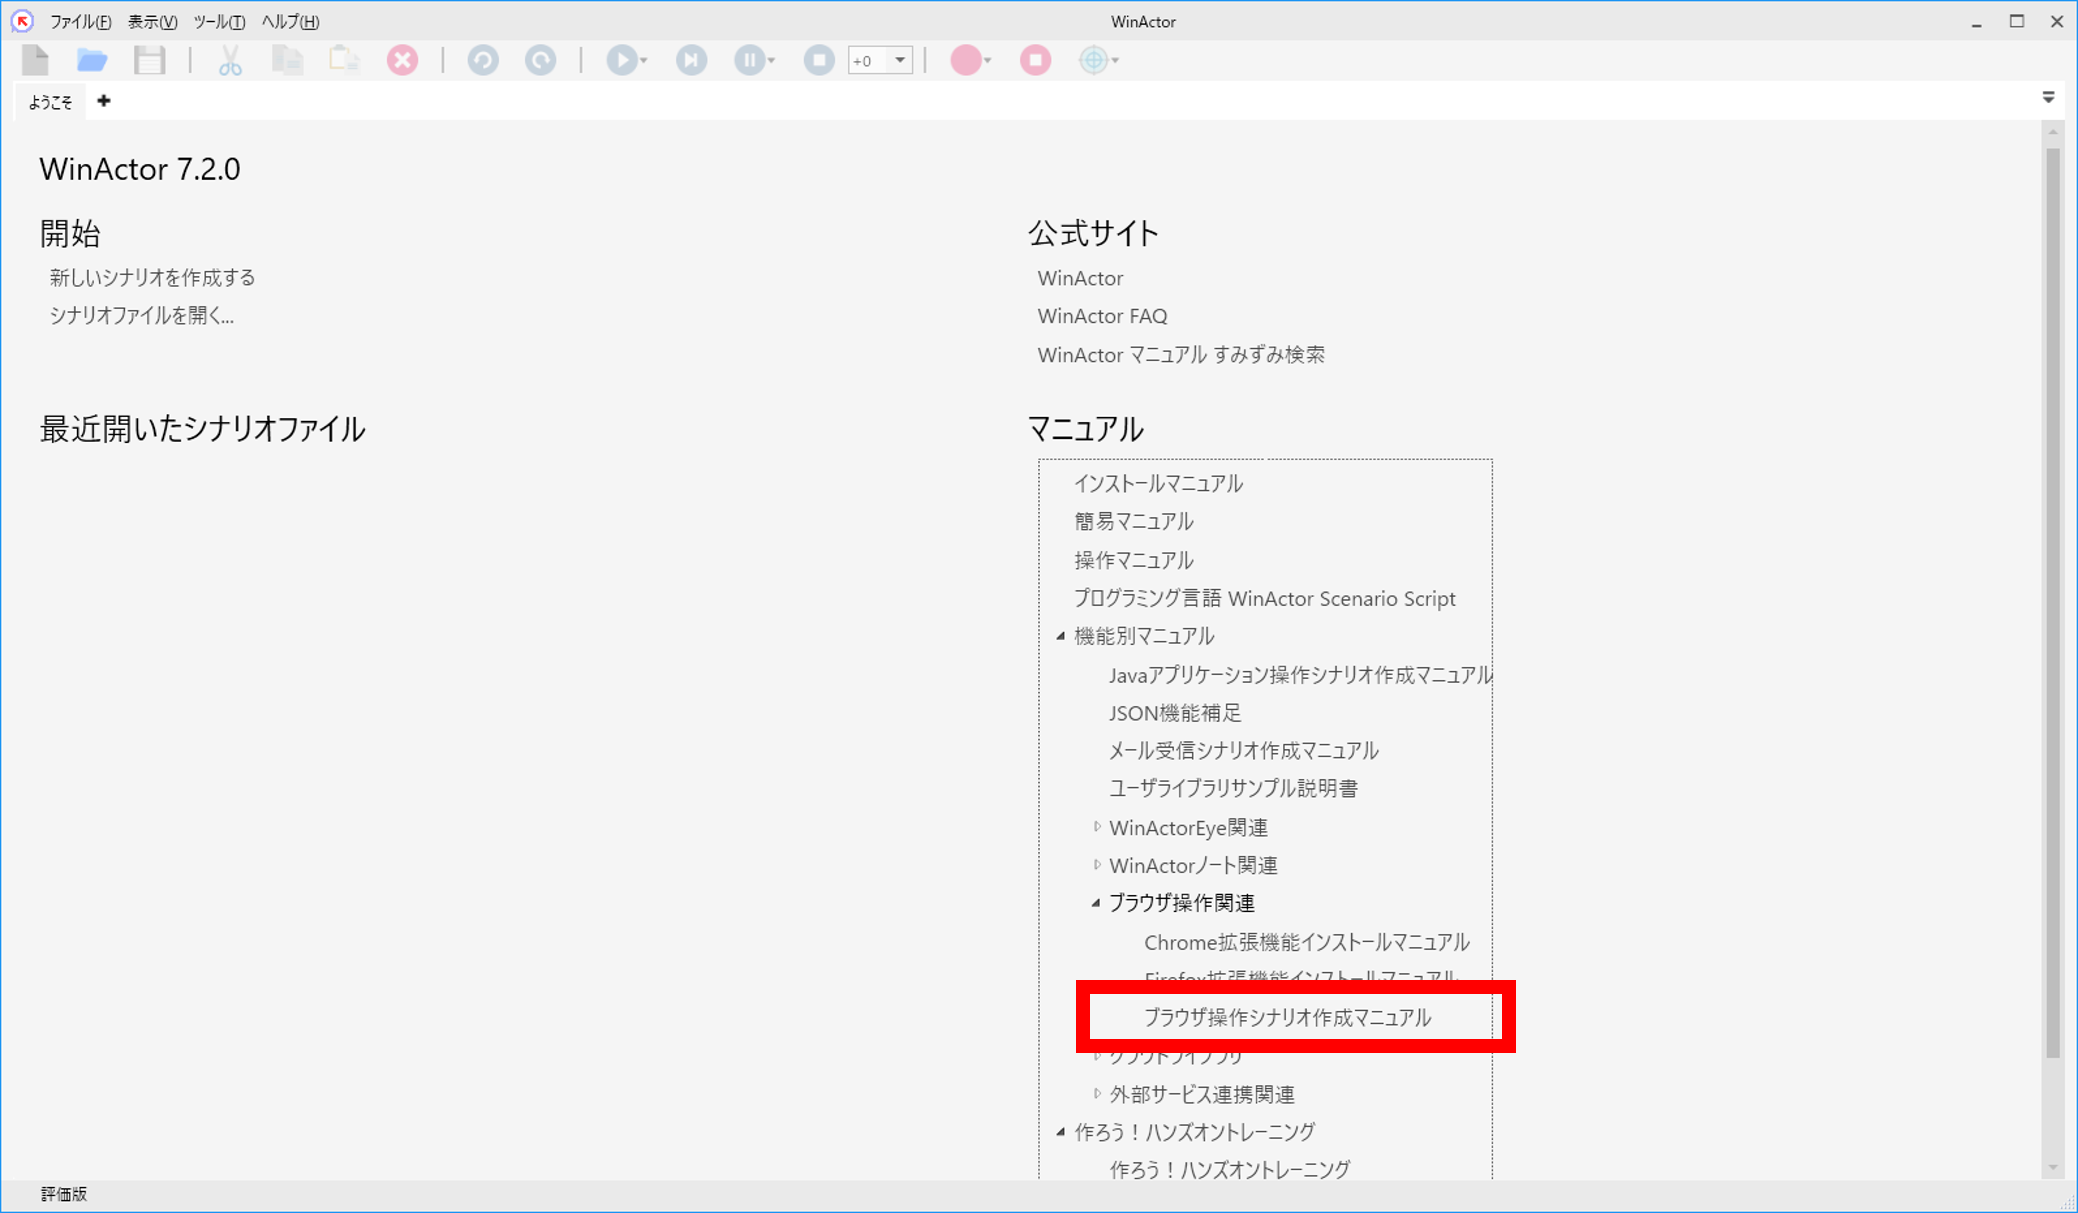
Task: Expand the WinActorノート関連 tree node
Action: [x=1097, y=865]
